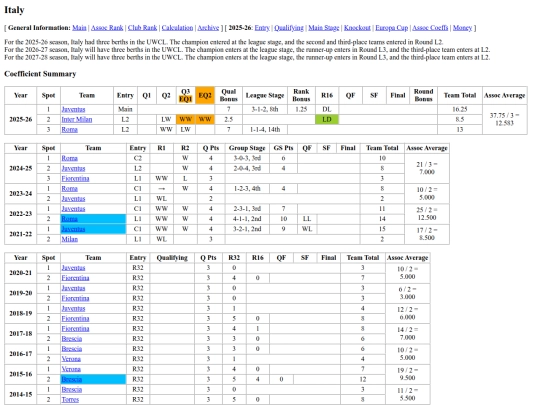Select the '3-2-1, 2nd' group stage cell
Viewport: 540px width, 405px height.
click(247, 229)
